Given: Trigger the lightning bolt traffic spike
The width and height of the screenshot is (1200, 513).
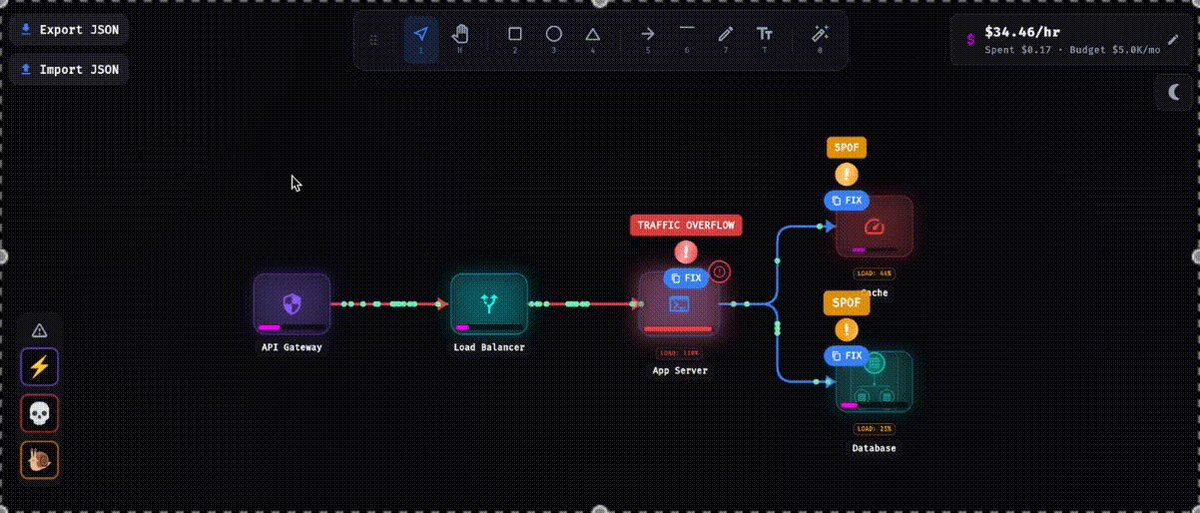Looking at the screenshot, I should click(40, 367).
